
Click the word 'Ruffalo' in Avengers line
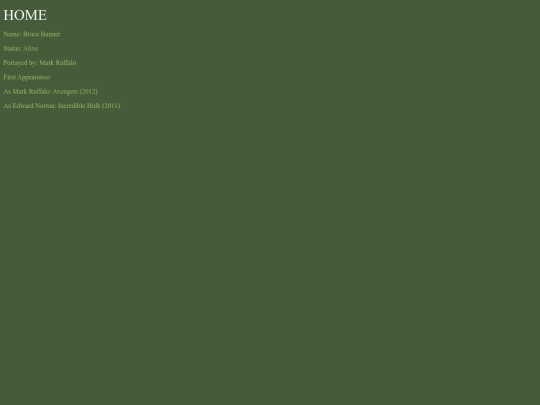pos(39,92)
